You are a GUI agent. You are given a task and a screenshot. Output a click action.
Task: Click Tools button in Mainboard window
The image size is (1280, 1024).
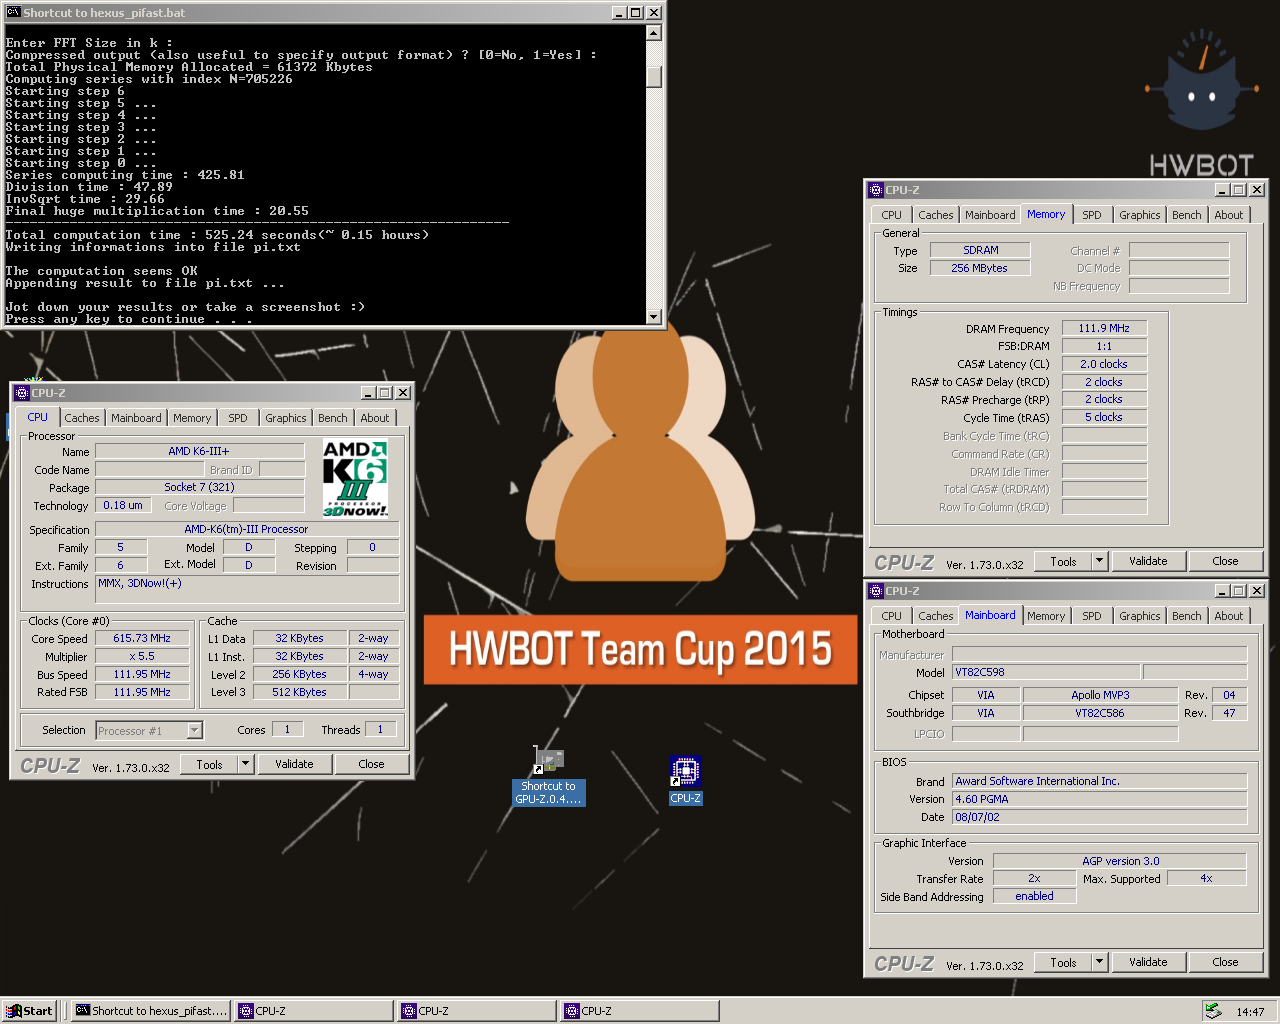pyautogui.click(x=1064, y=962)
